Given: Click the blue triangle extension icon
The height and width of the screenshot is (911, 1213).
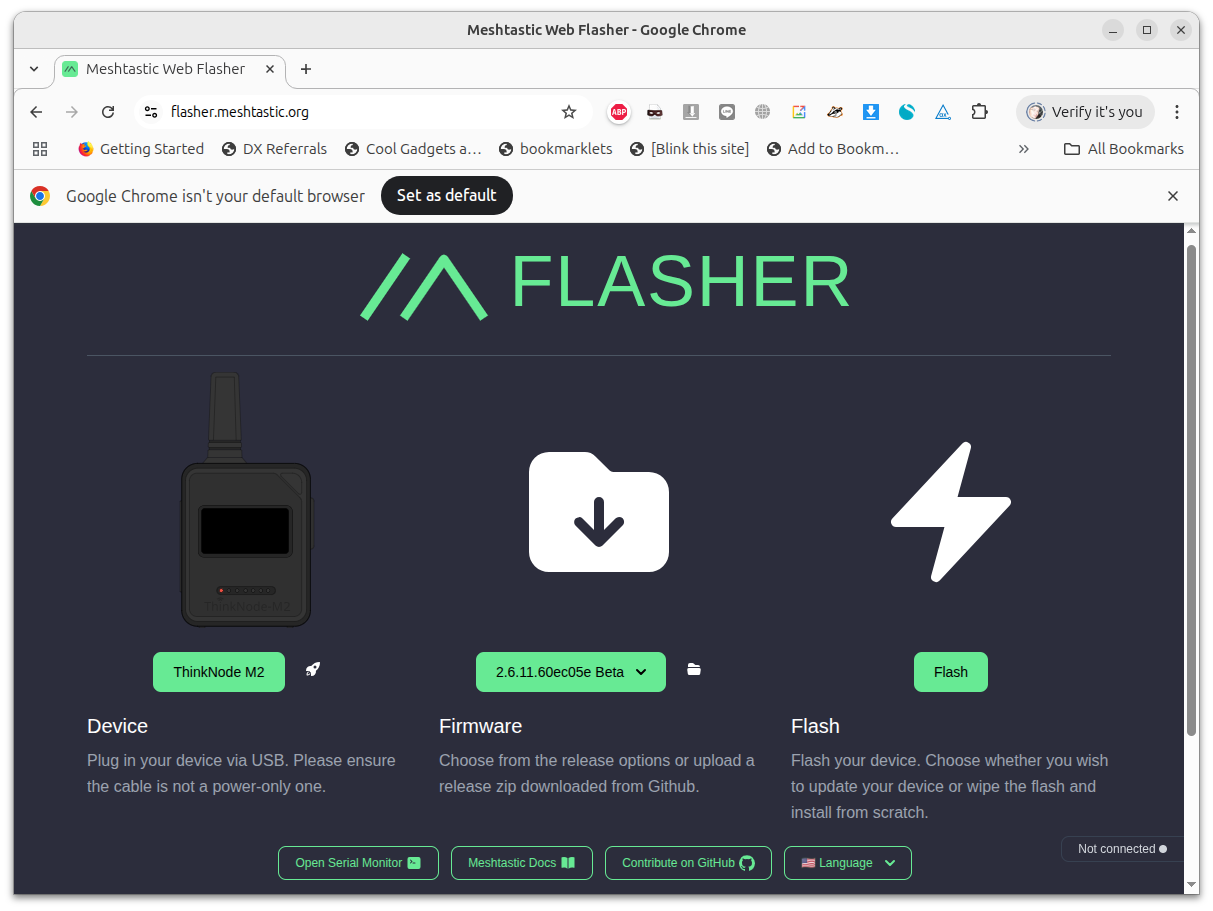Looking at the screenshot, I should [x=943, y=112].
